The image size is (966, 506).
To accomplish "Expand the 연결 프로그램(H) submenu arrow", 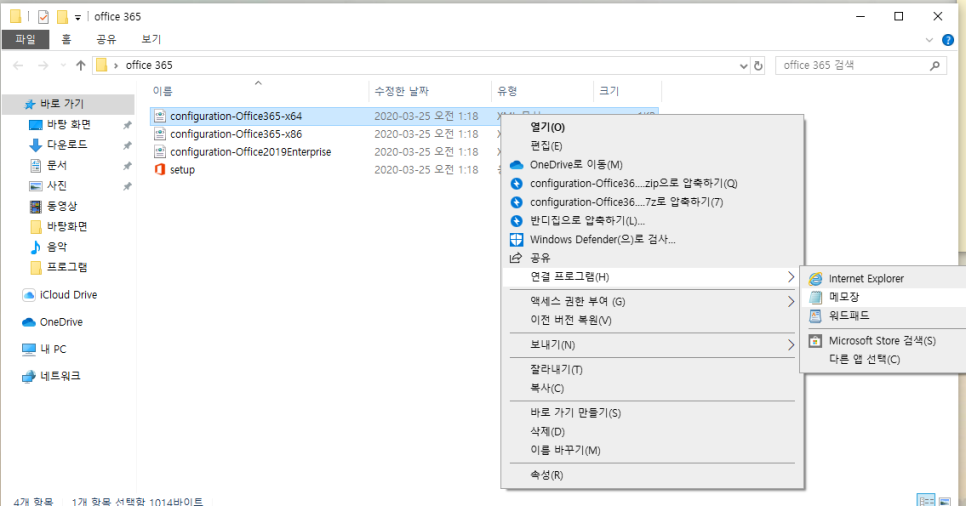I will click(x=791, y=277).
